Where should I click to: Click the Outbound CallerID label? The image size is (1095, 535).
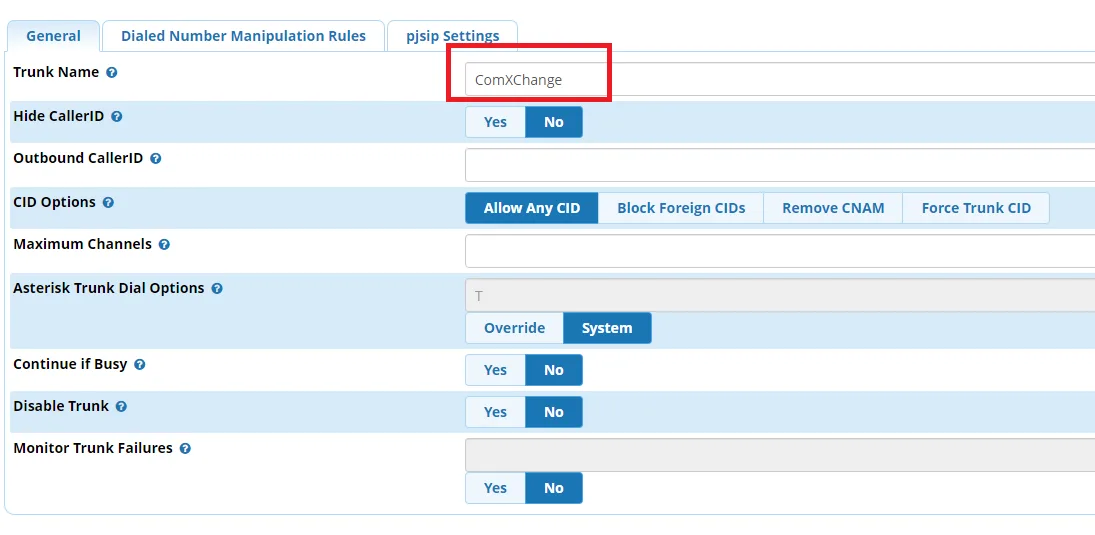(x=78, y=158)
